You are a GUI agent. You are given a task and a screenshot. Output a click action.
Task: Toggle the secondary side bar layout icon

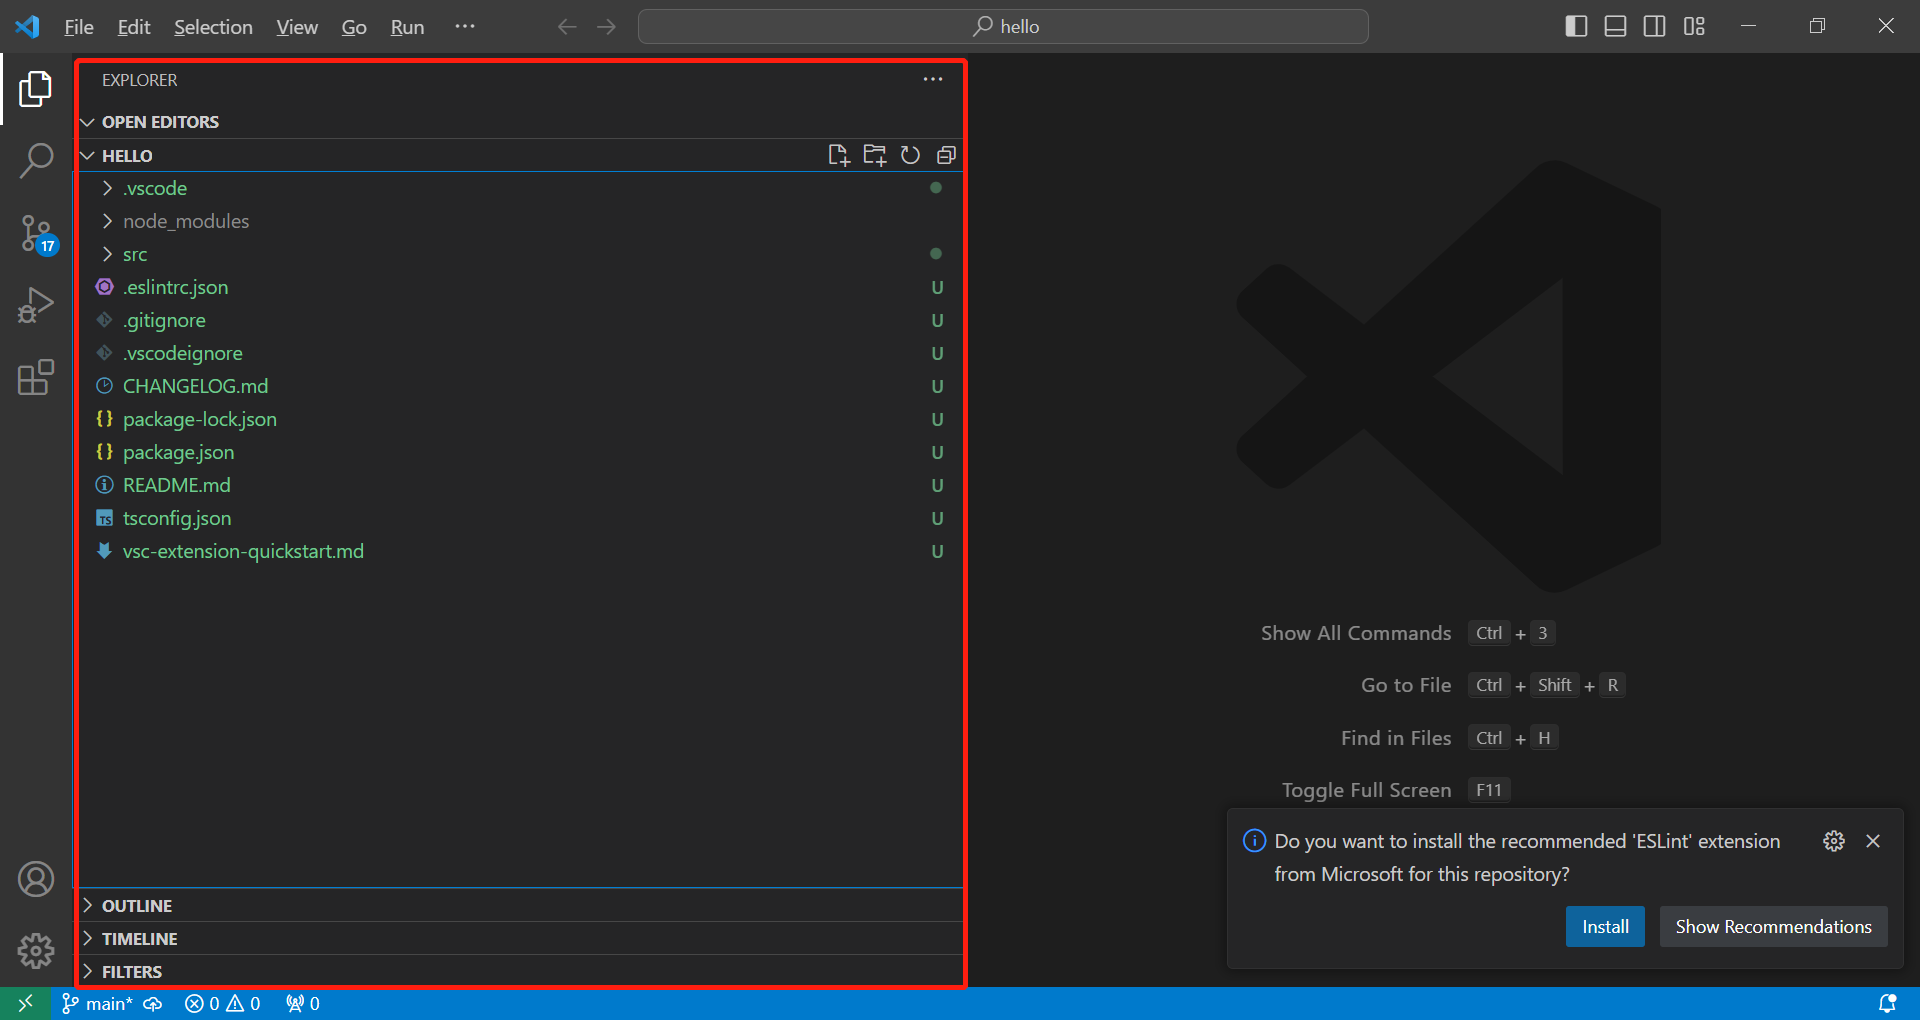click(1654, 27)
